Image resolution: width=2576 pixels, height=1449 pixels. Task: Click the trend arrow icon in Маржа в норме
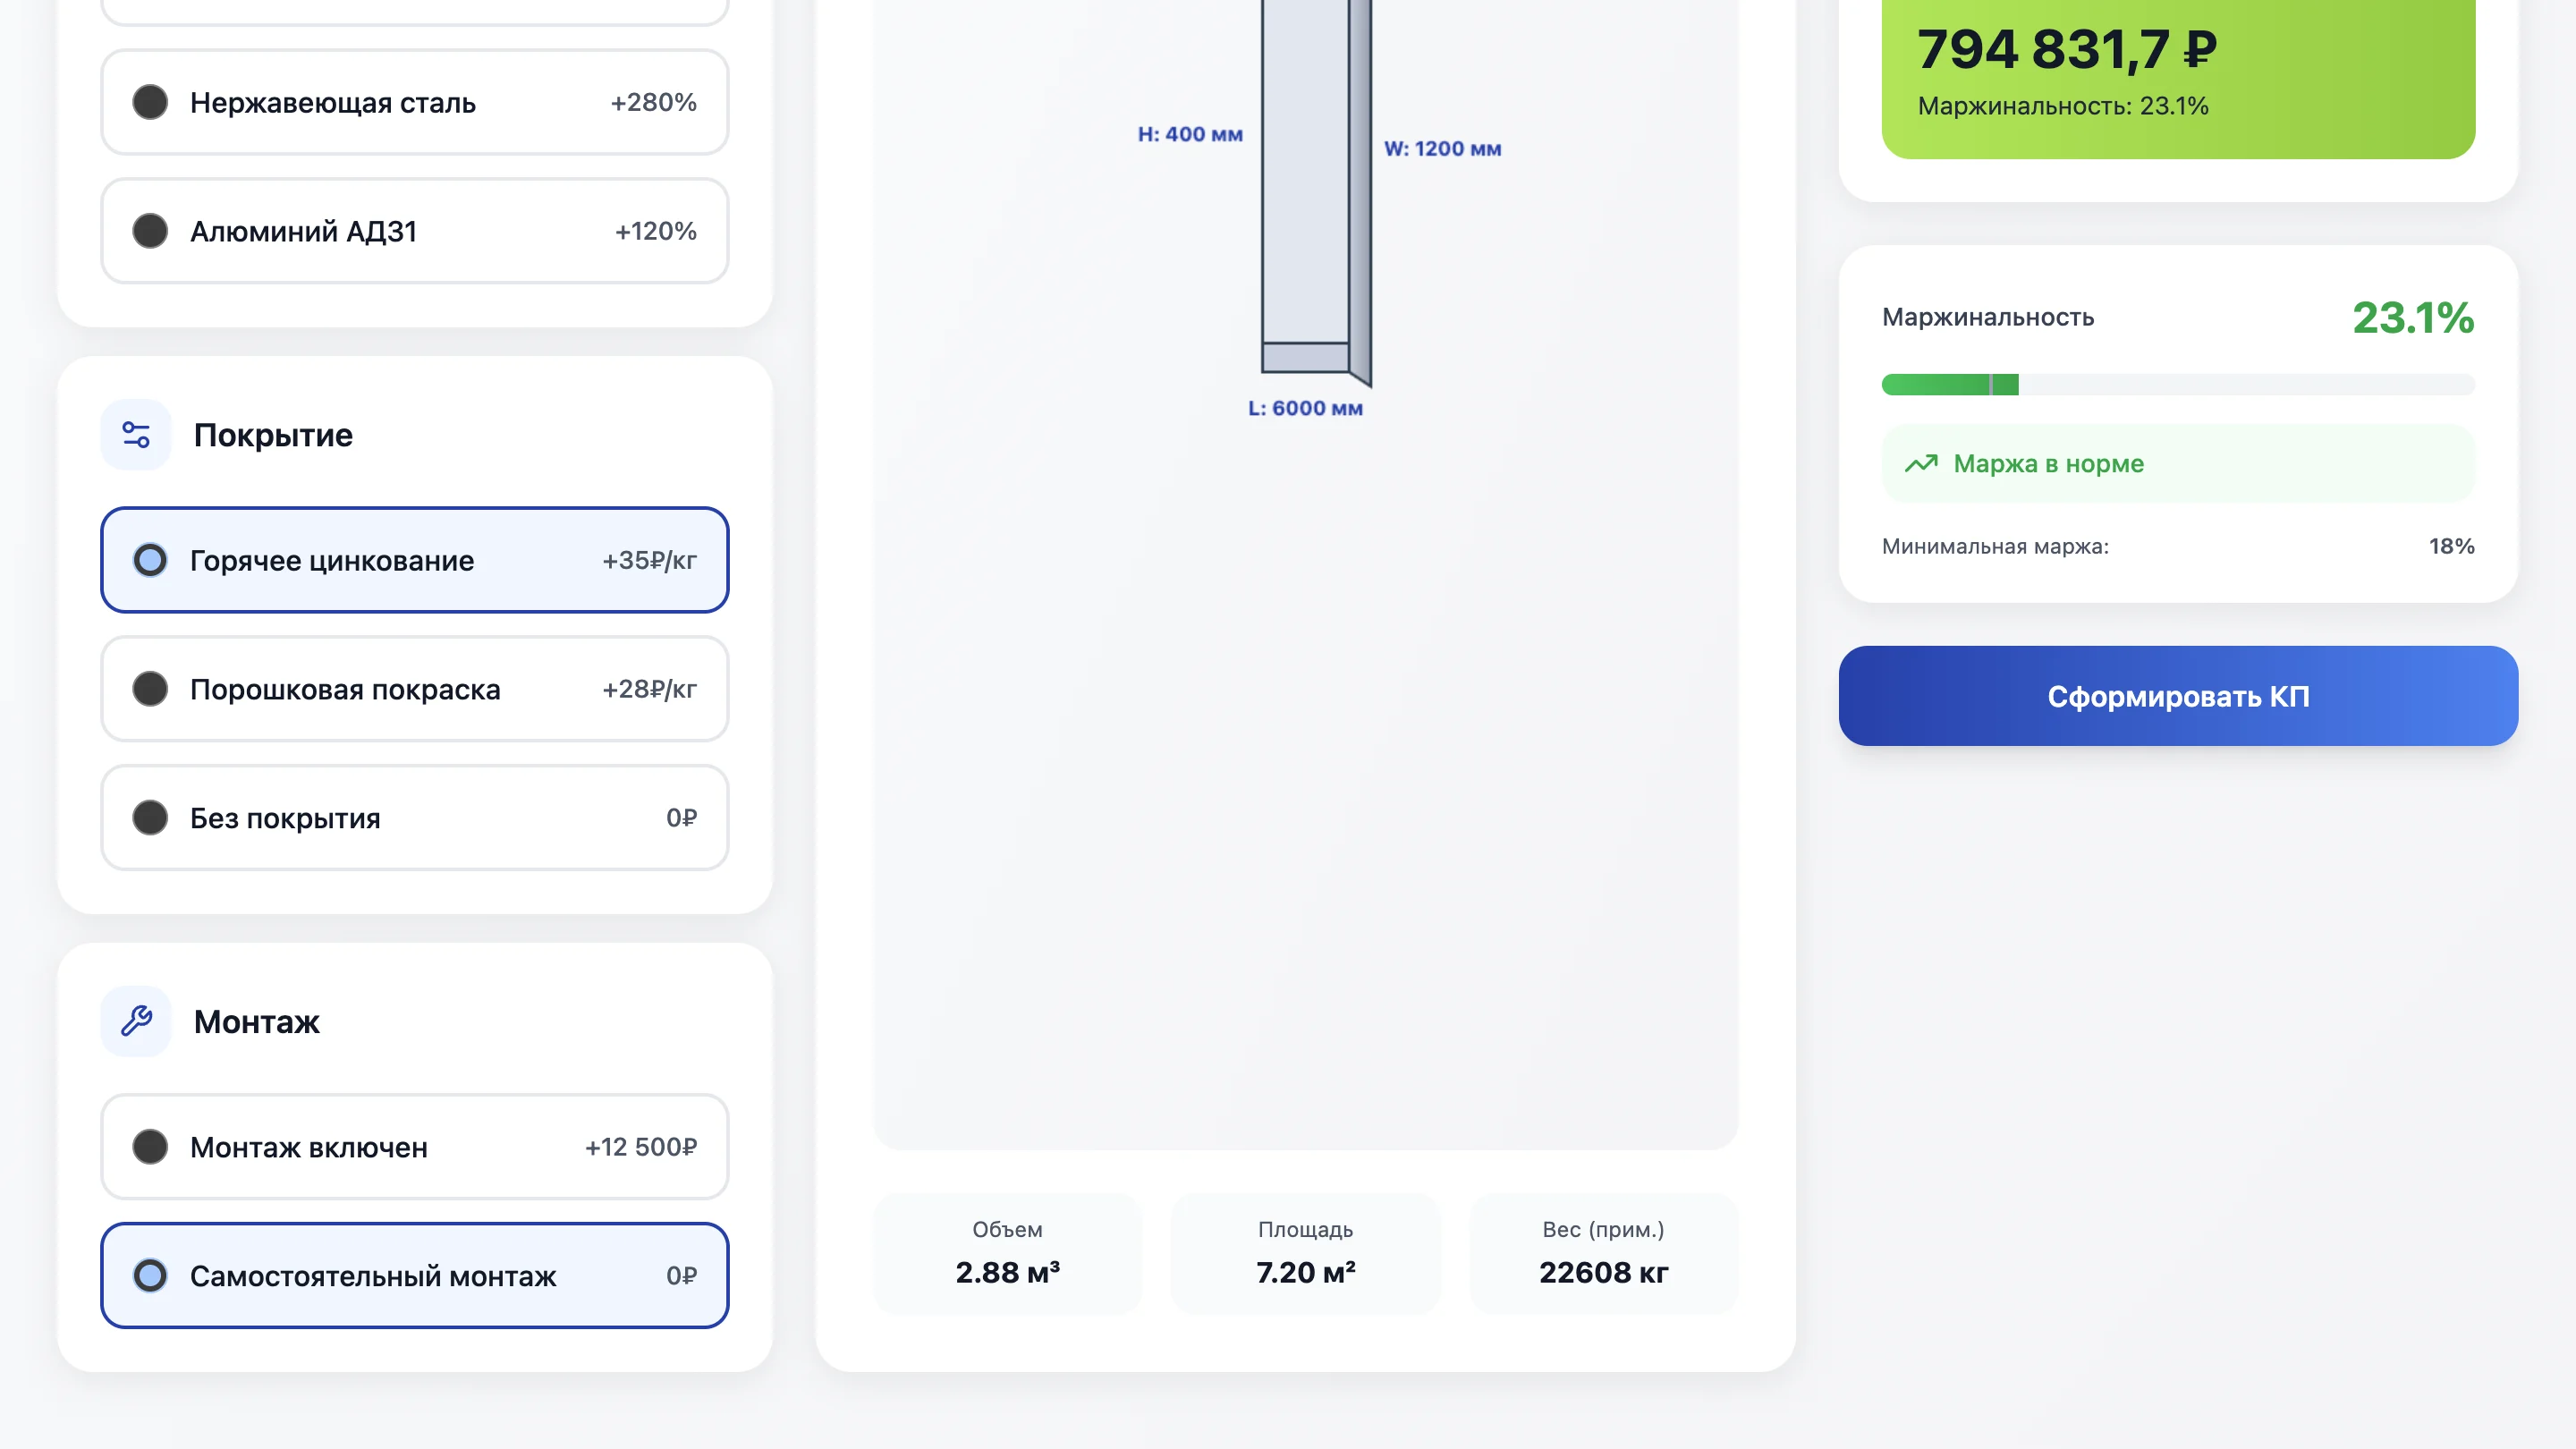coord(1920,463)
